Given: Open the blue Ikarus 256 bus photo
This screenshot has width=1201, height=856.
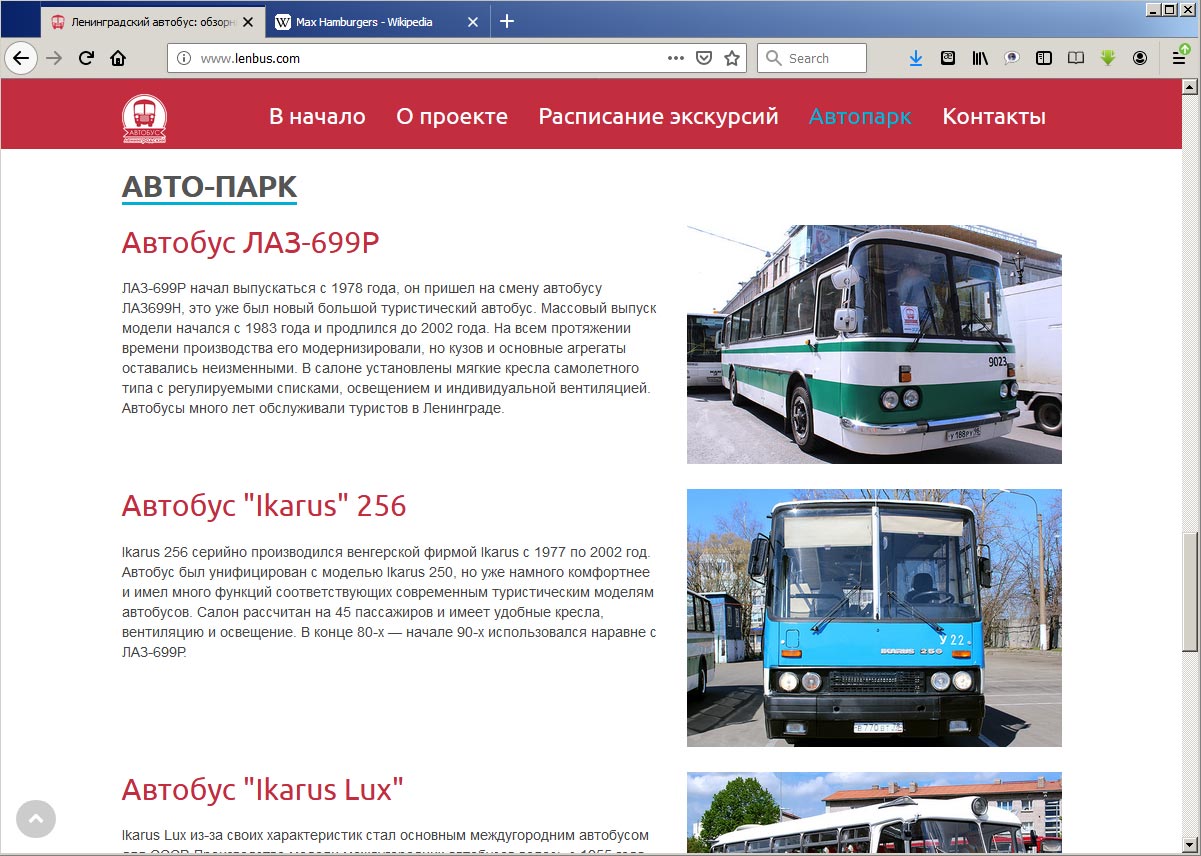Looking at the screenshot, I should click(874, 618).
